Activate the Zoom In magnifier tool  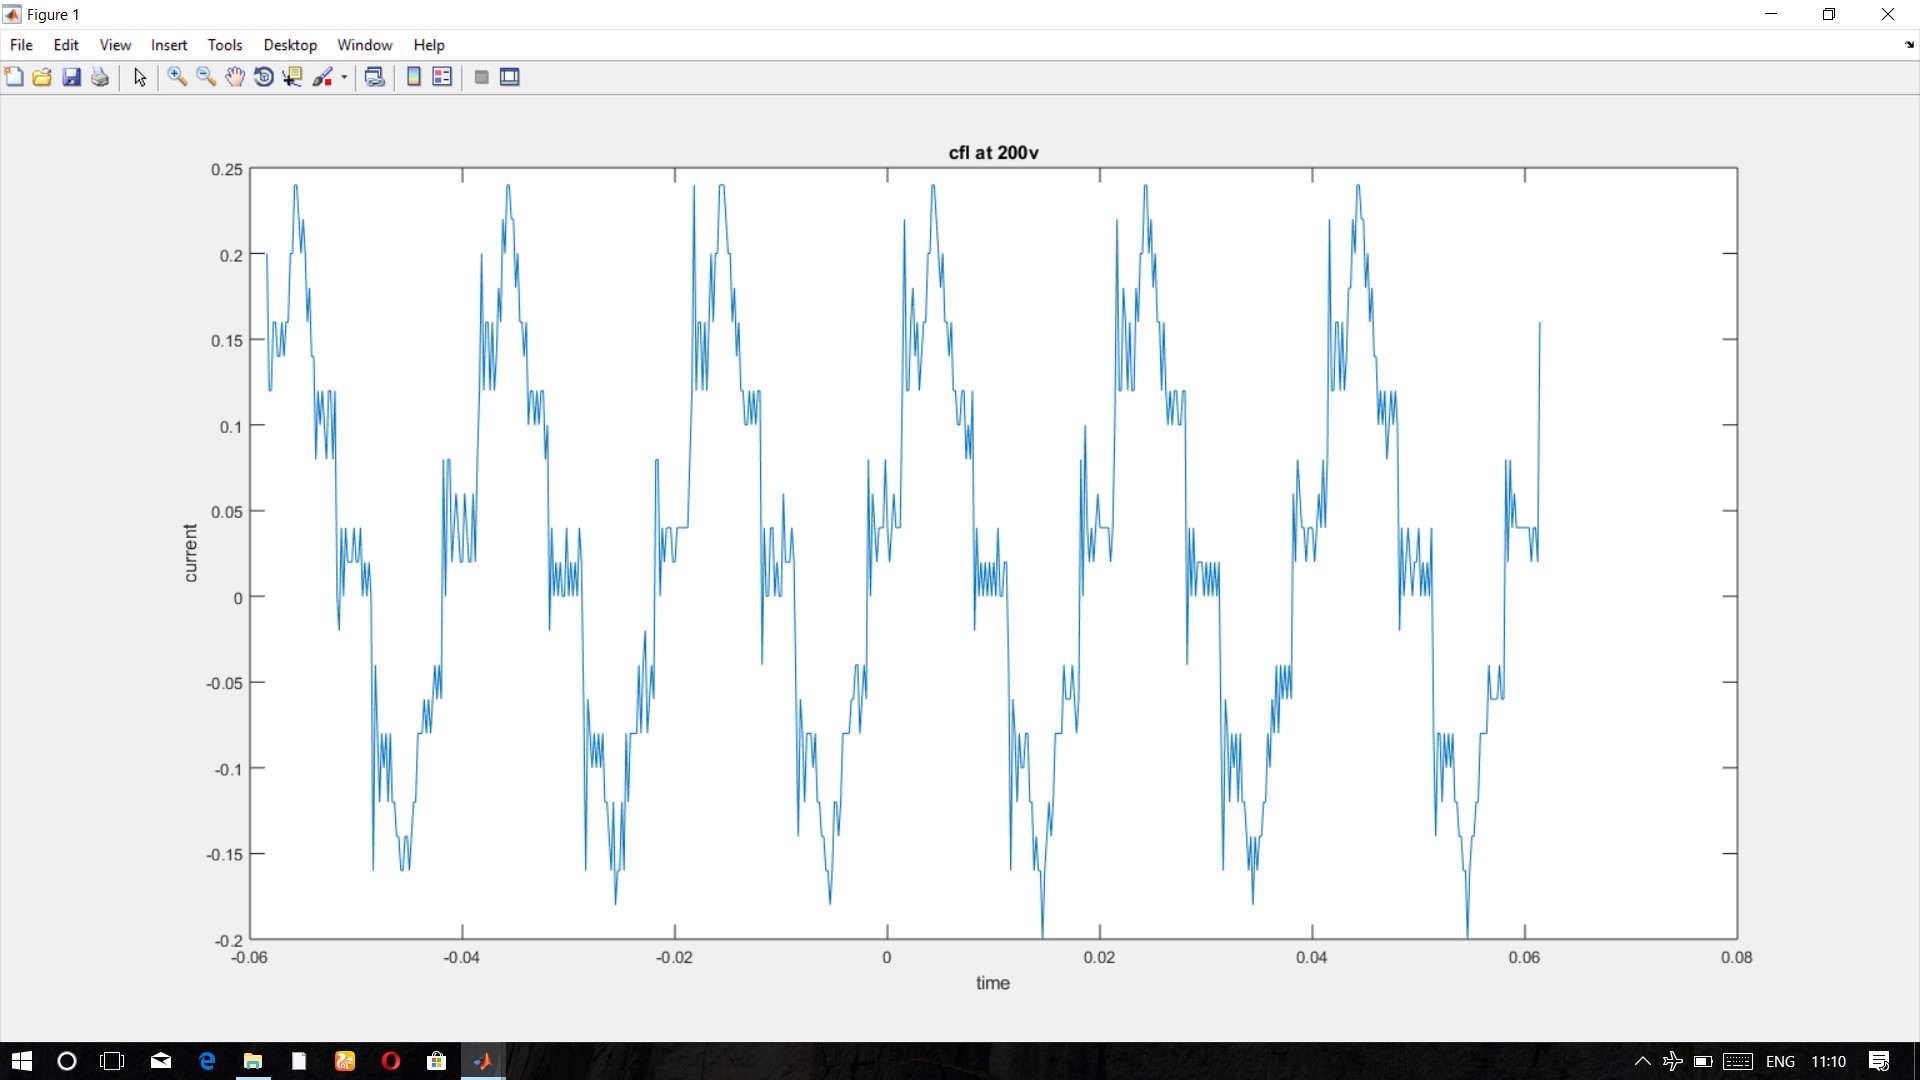177,77
